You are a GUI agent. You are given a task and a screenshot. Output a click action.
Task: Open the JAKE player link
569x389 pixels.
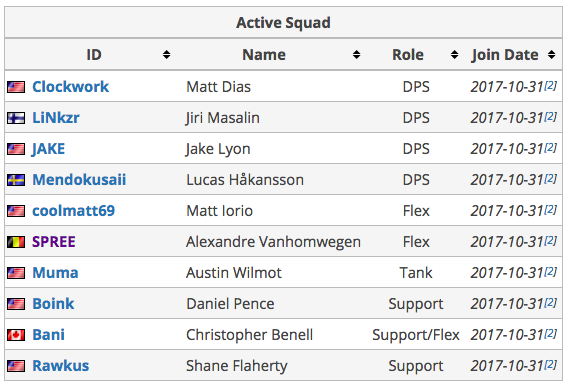coord(48,149)
